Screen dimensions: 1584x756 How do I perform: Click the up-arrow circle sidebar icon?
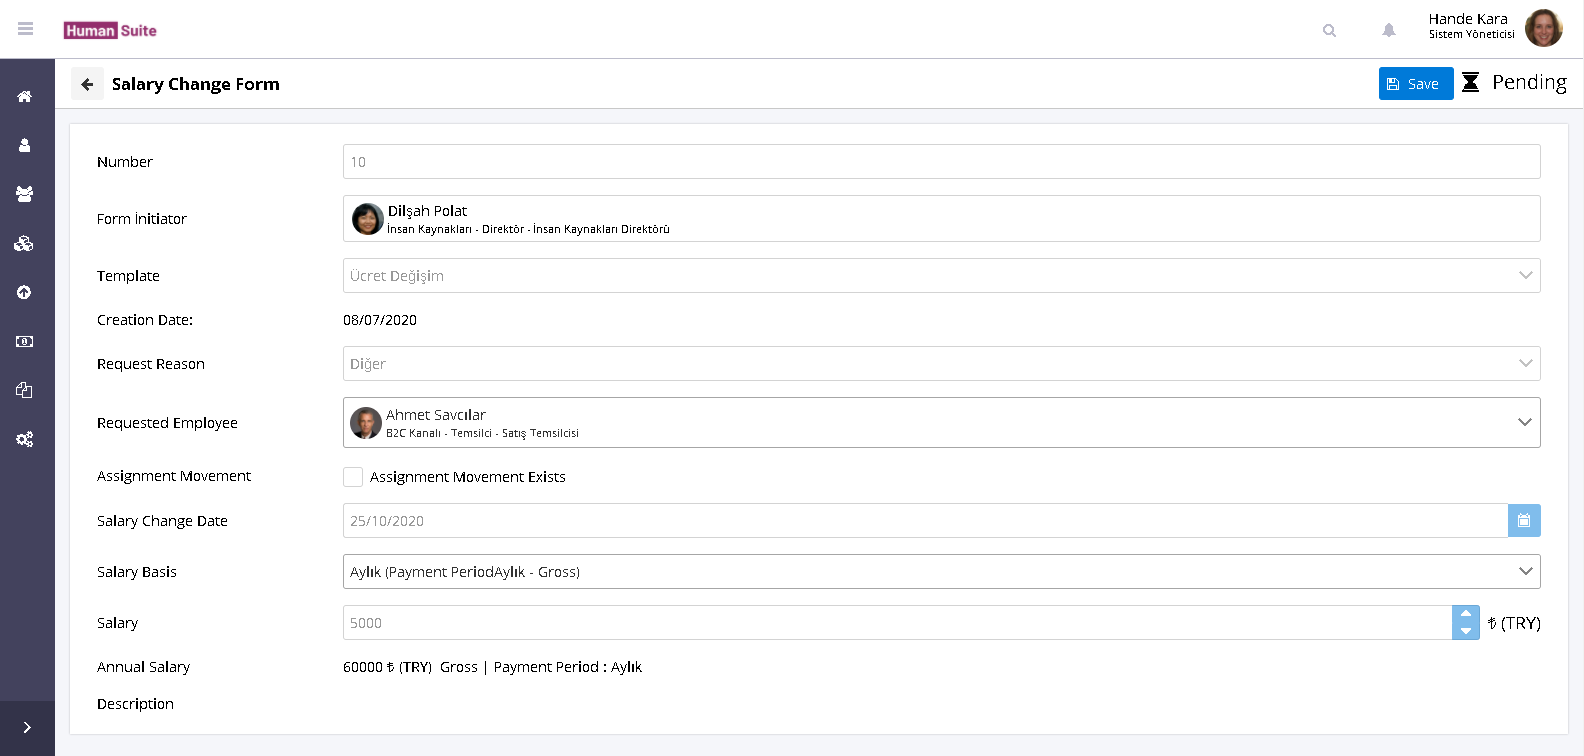pyautogui.click(x=25, y=292)
